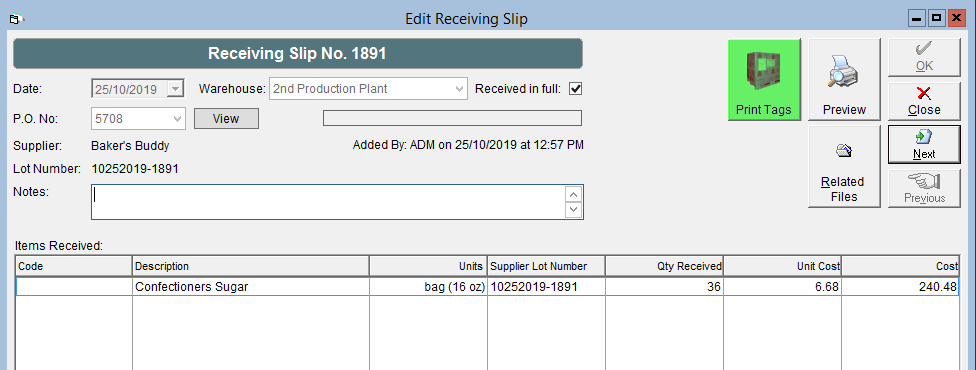The height and width of the screenshot is (370, 976).
Task: Click the red X Close button
Action: pyautogui.click(x=924, y=101)
